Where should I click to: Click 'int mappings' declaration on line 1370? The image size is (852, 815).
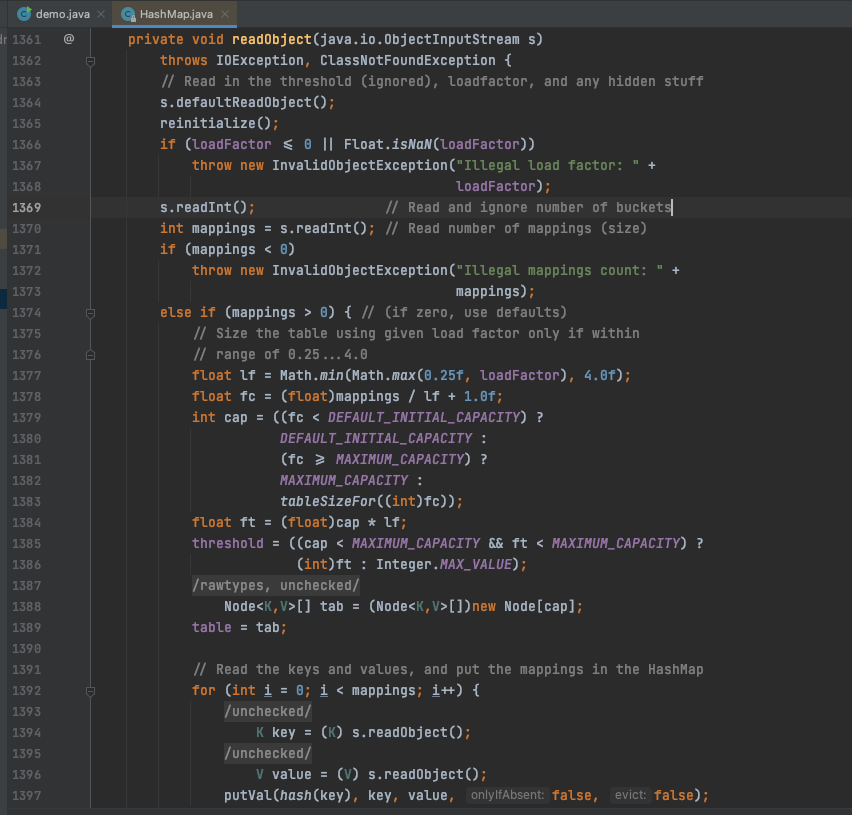click(208, 229)
